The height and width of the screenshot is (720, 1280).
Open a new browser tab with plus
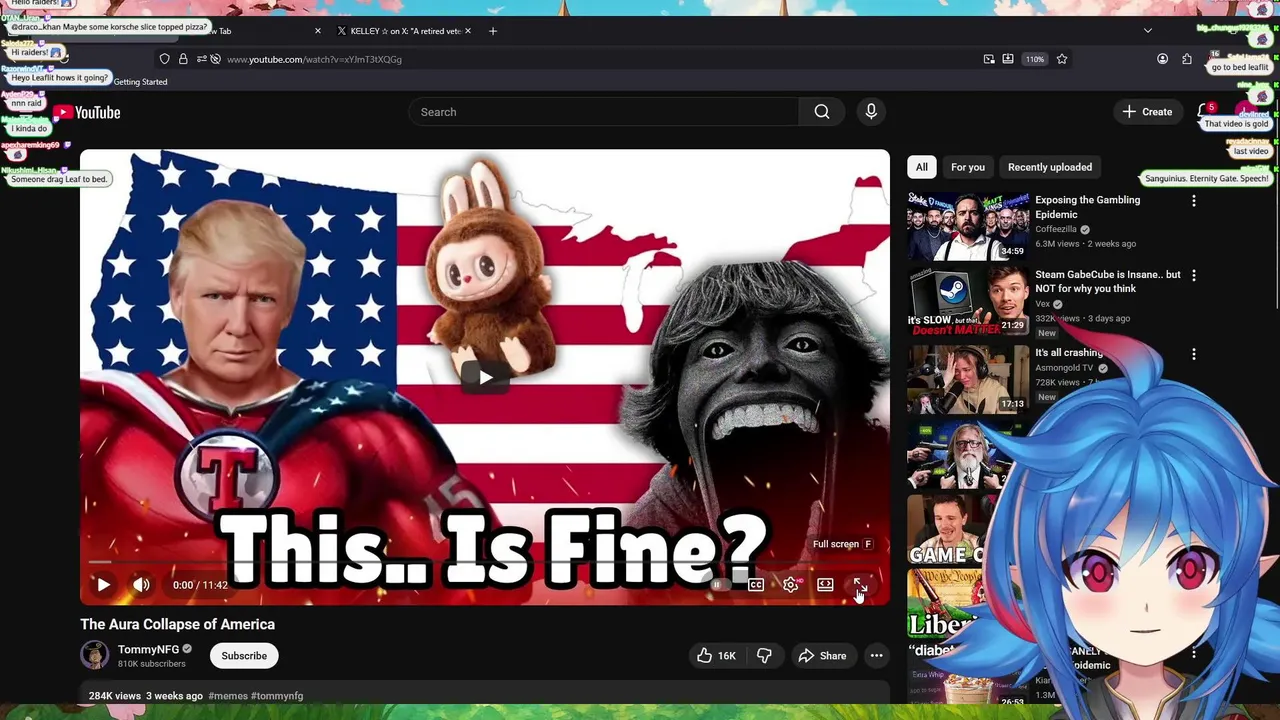(492, 31)
